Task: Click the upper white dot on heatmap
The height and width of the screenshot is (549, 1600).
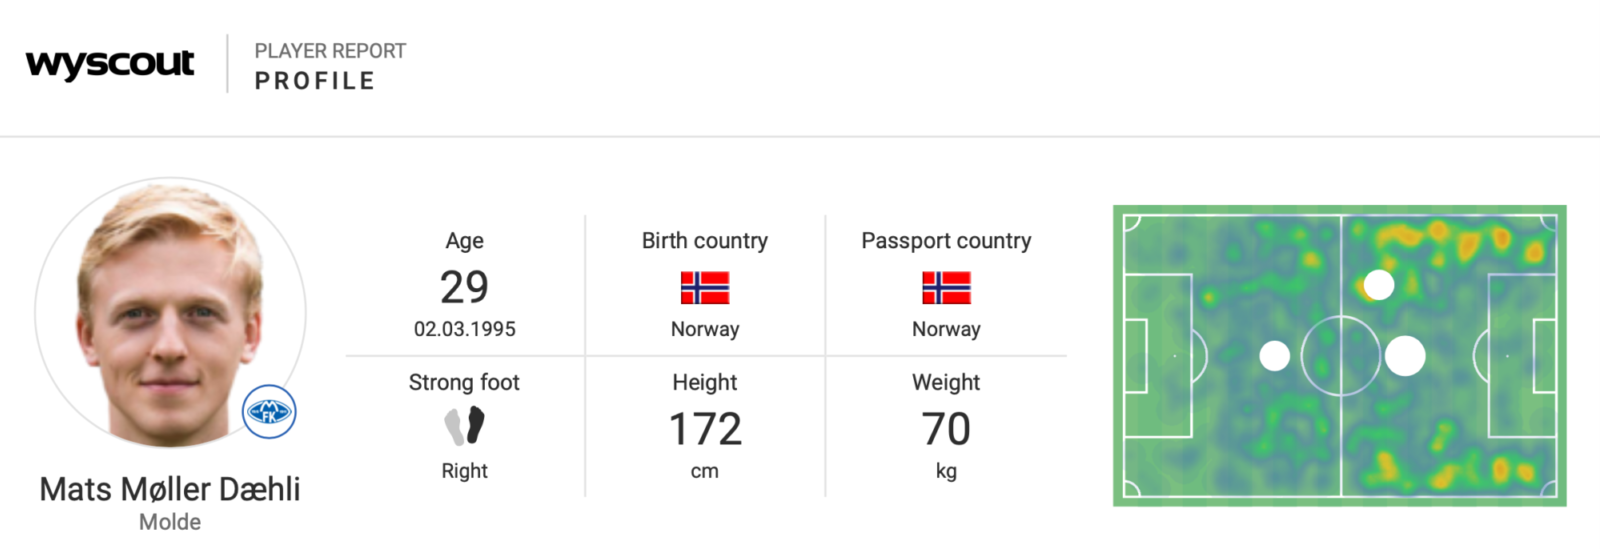Action: click(x=1379, y=285)
